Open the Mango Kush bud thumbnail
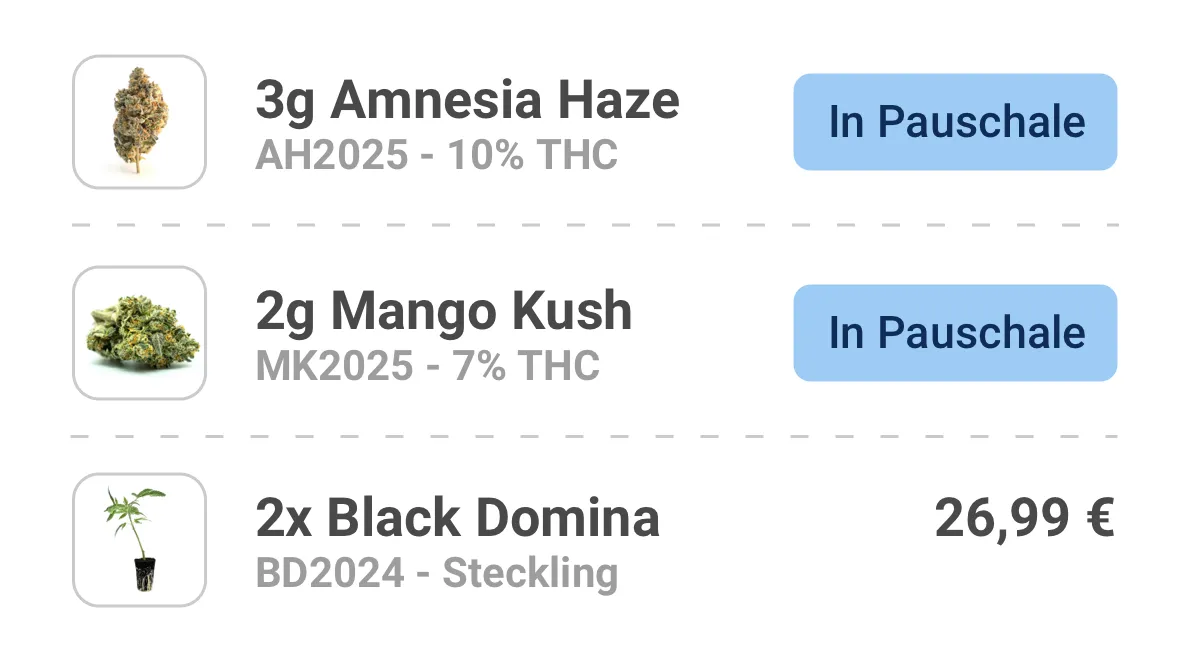The height and width of the screenshot is (666, 1191). [139, 333]
